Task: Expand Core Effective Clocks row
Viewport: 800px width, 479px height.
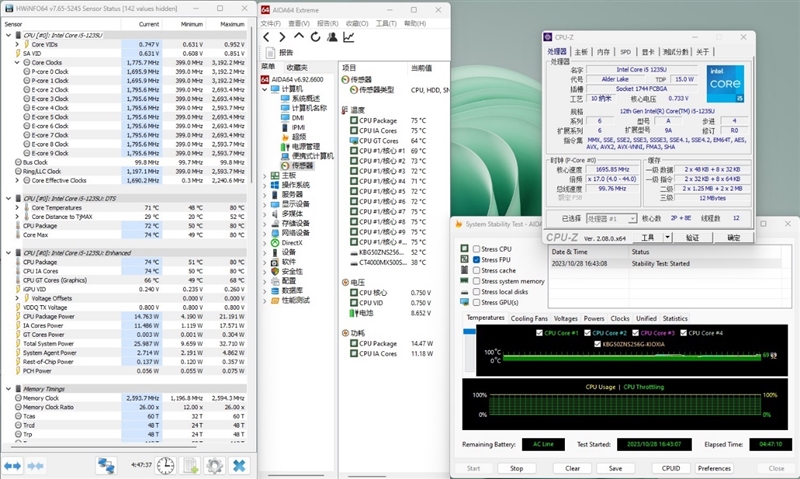Action: (x=17, y=181)
